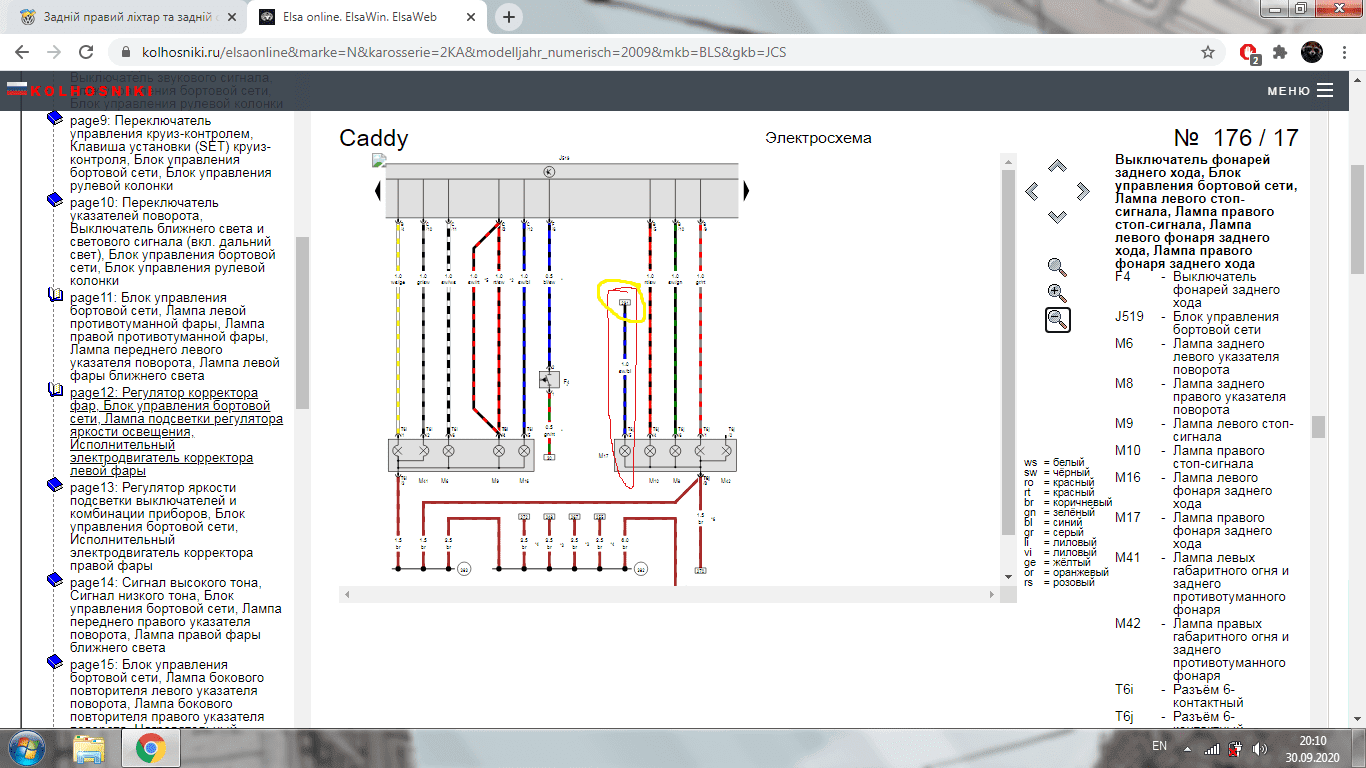
Task: Click M17 right reverse lamp legend entry
Action: pyautogui.click(x=1205, y=531)
